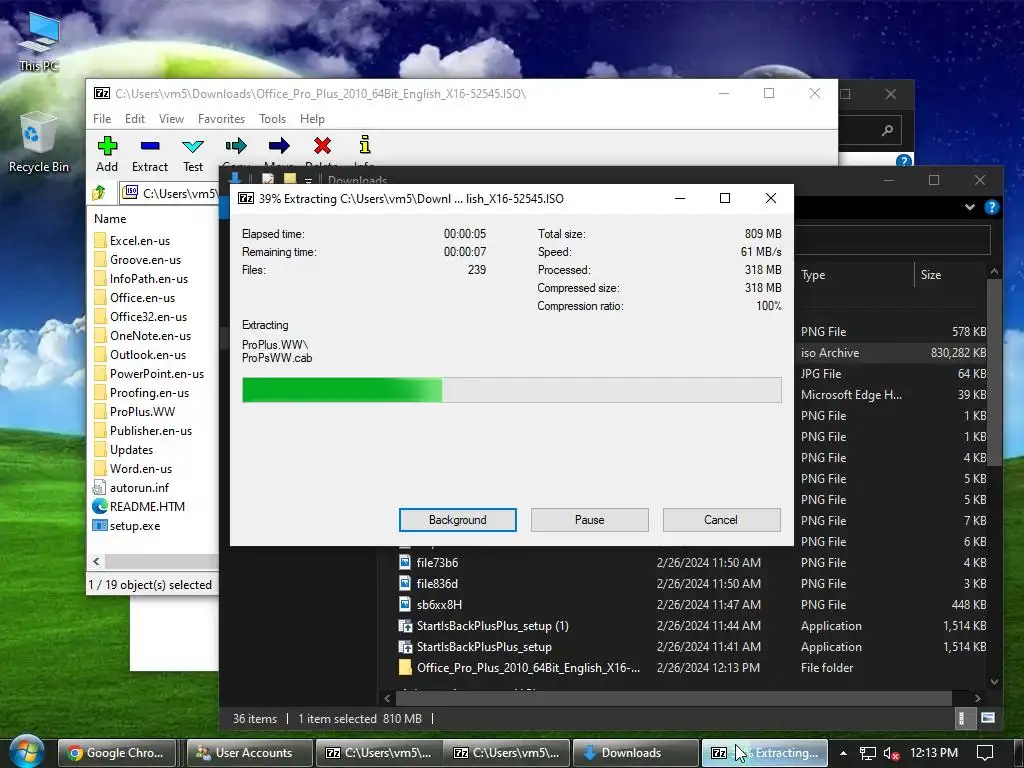Image resolution: width=1024 pixels, height=768 pixels.
Task: Switch to User Accounts taskbar button
Action: coord(247,753)
